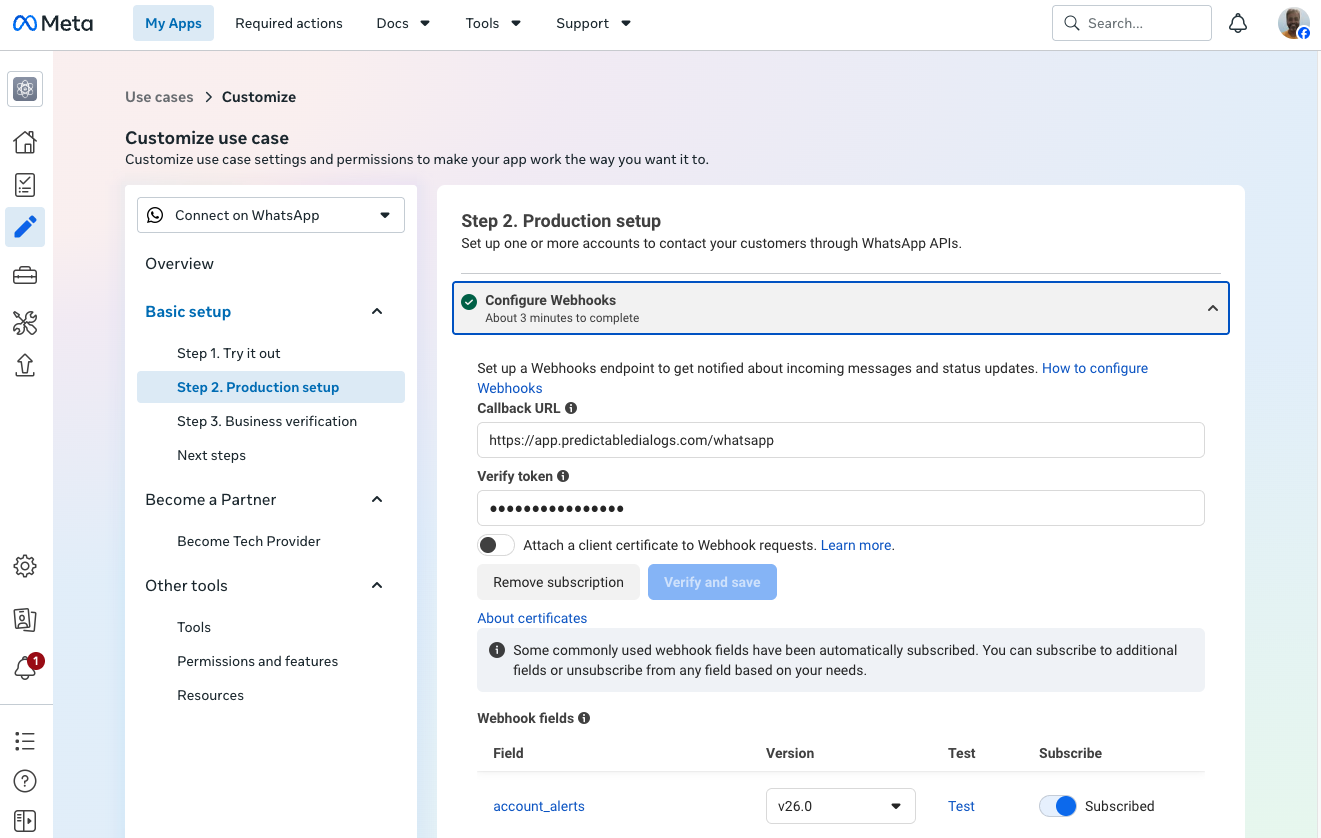Viewport: 1321px width, 838px height.
Task: Go back to Use cases breadcrumb
Action: click(x=159, y=97)
